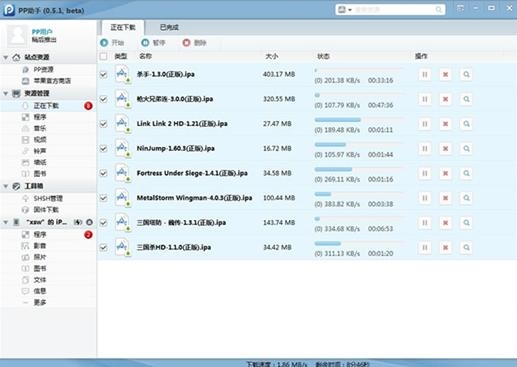Uncheck the 143.74 MB download checkbox

(103, 223)
